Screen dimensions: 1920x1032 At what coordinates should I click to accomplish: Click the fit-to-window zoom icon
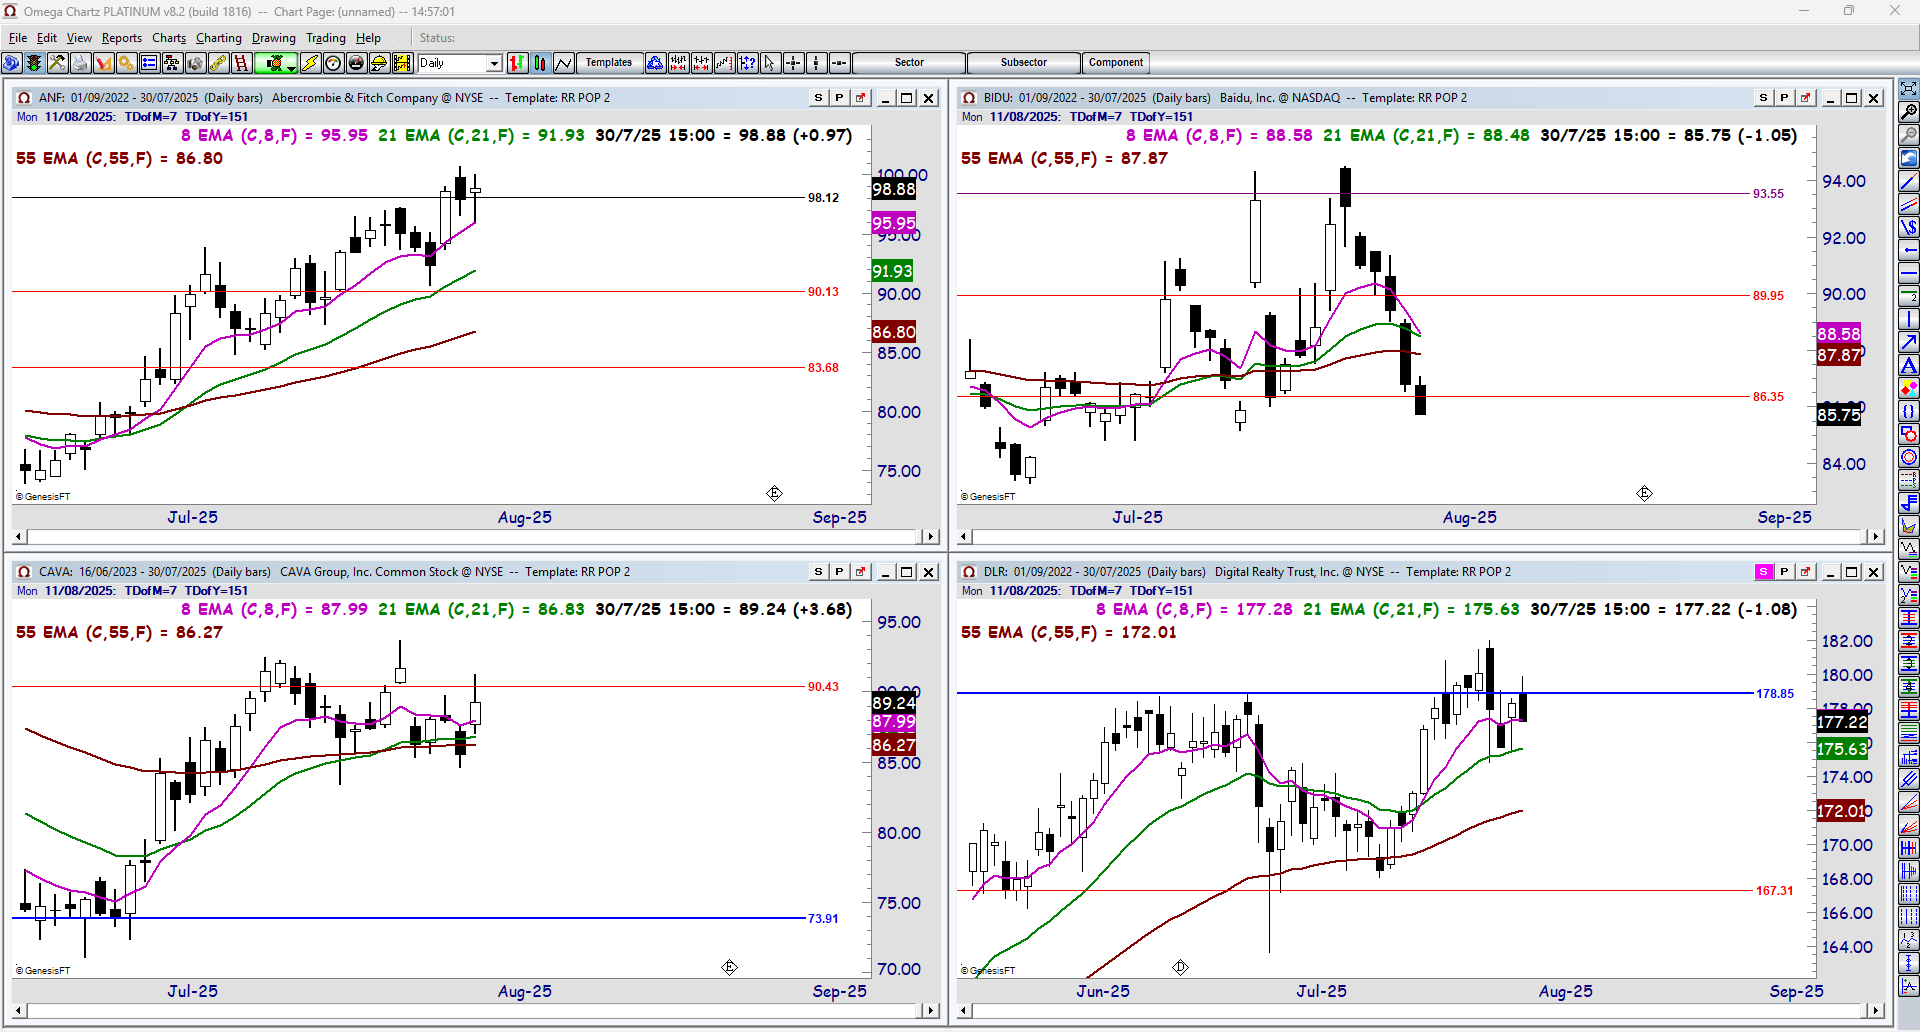pyautogui.click(x=1909, y=88)
